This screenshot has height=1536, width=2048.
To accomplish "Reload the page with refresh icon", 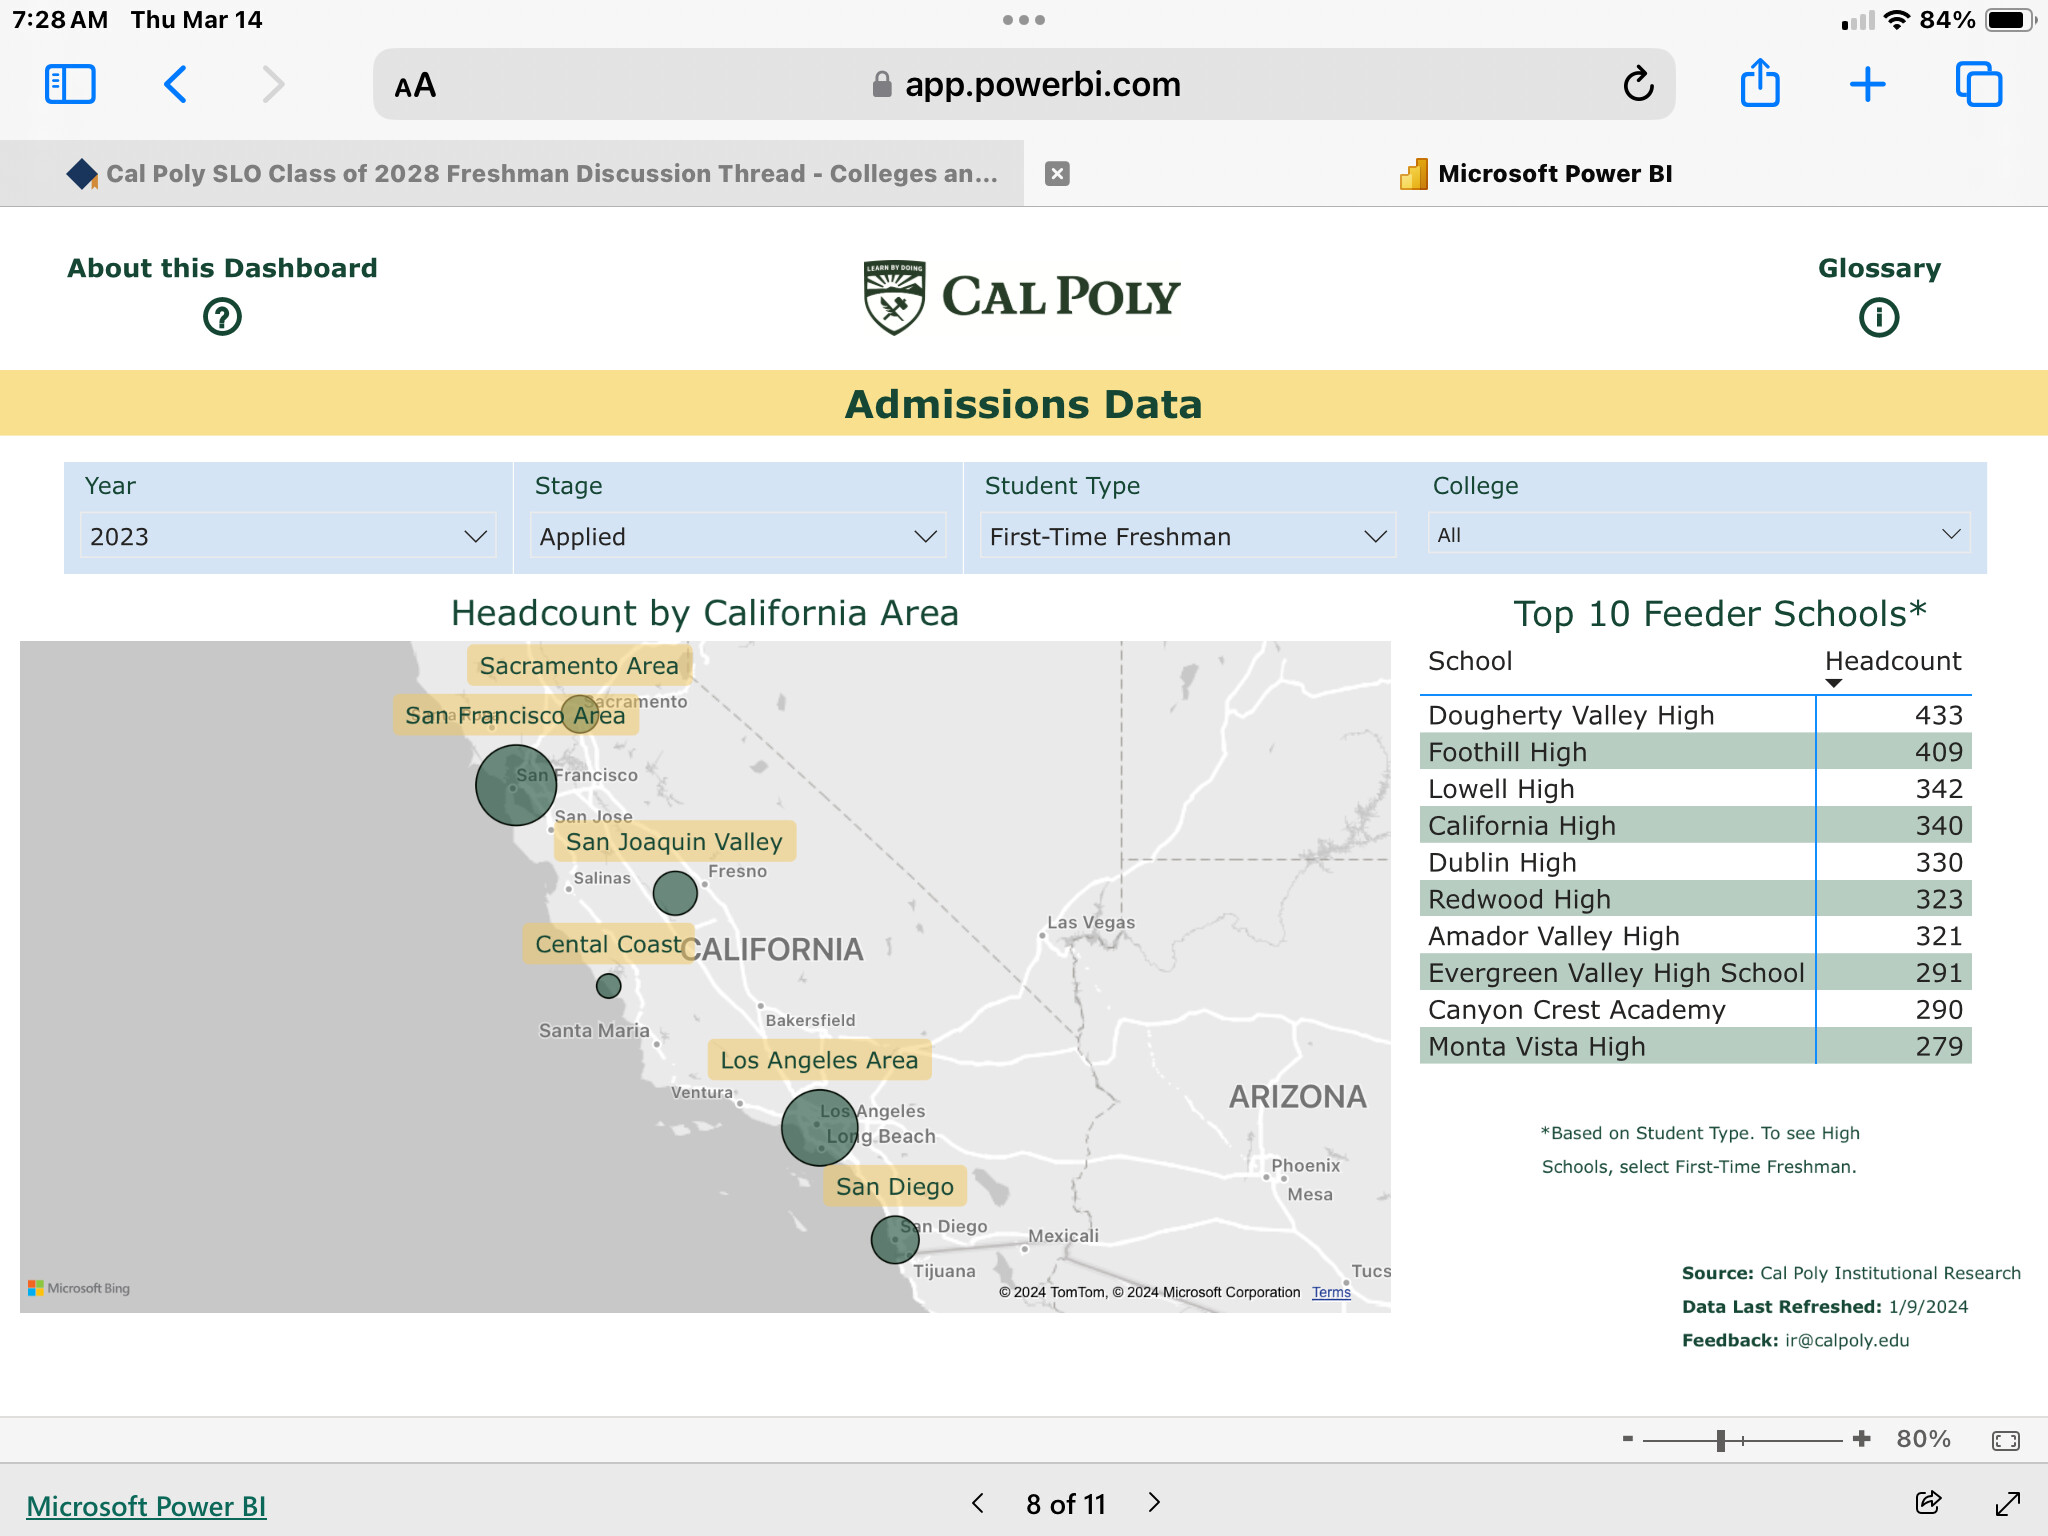I will [x=1638, y=85].
